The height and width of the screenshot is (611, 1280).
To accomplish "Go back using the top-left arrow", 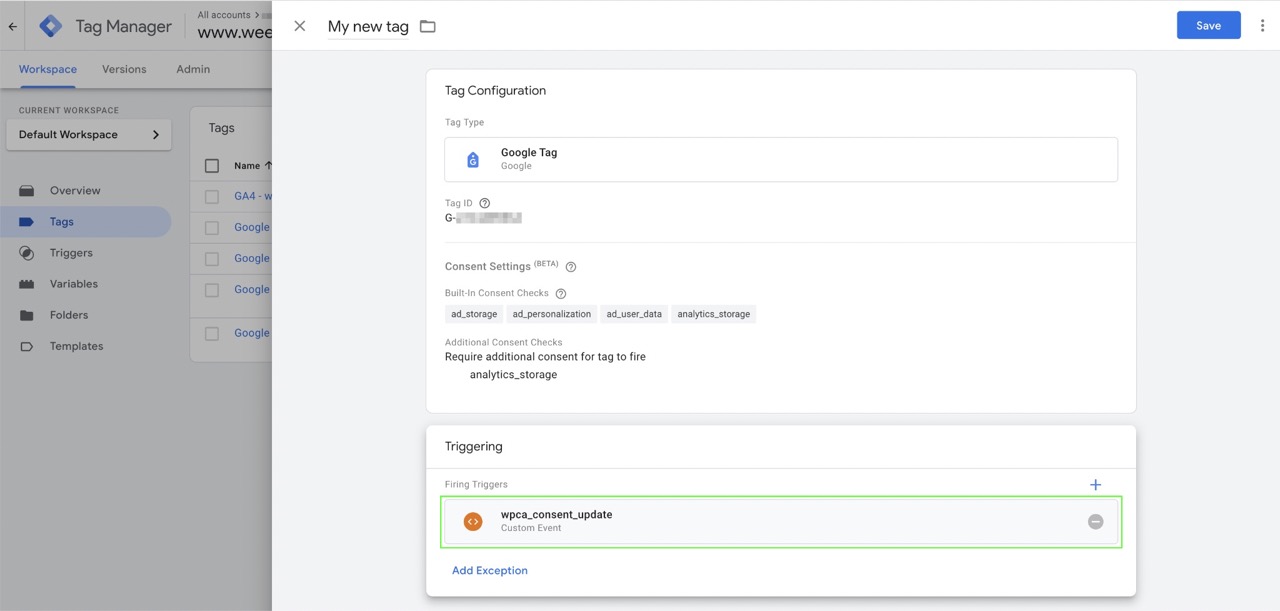I will pos(12,27).
